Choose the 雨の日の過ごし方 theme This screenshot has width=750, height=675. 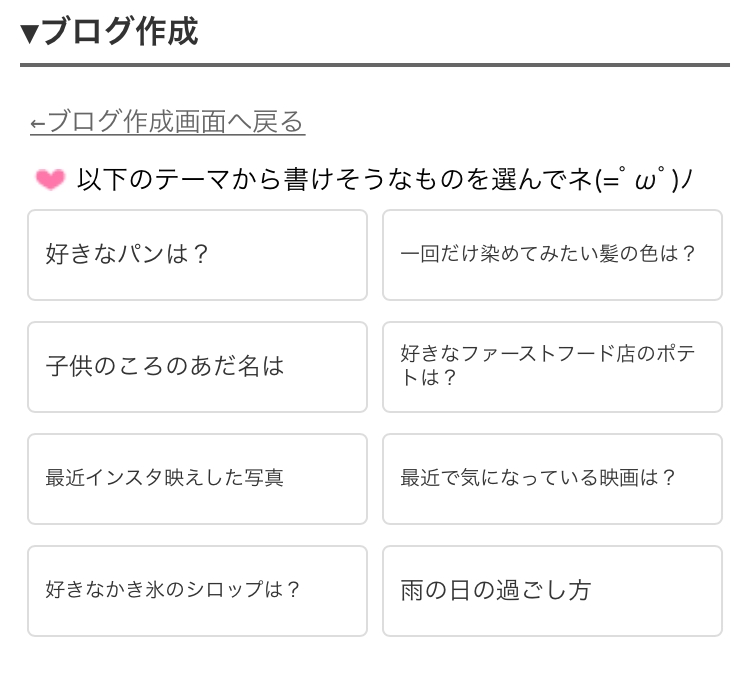(552, 591)
